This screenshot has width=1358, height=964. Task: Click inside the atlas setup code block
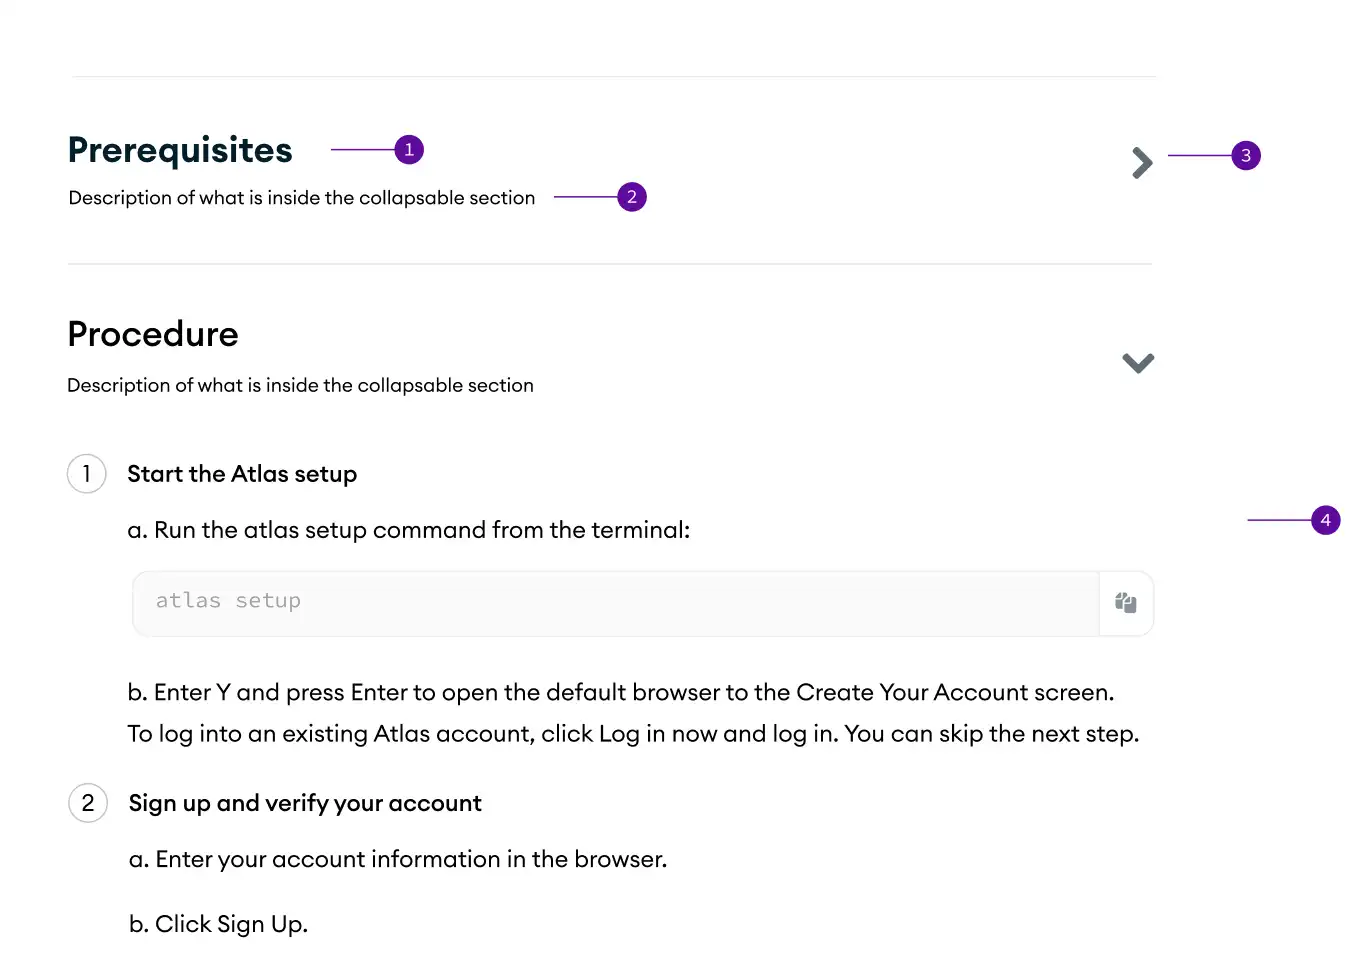click(x=616, y=604)
